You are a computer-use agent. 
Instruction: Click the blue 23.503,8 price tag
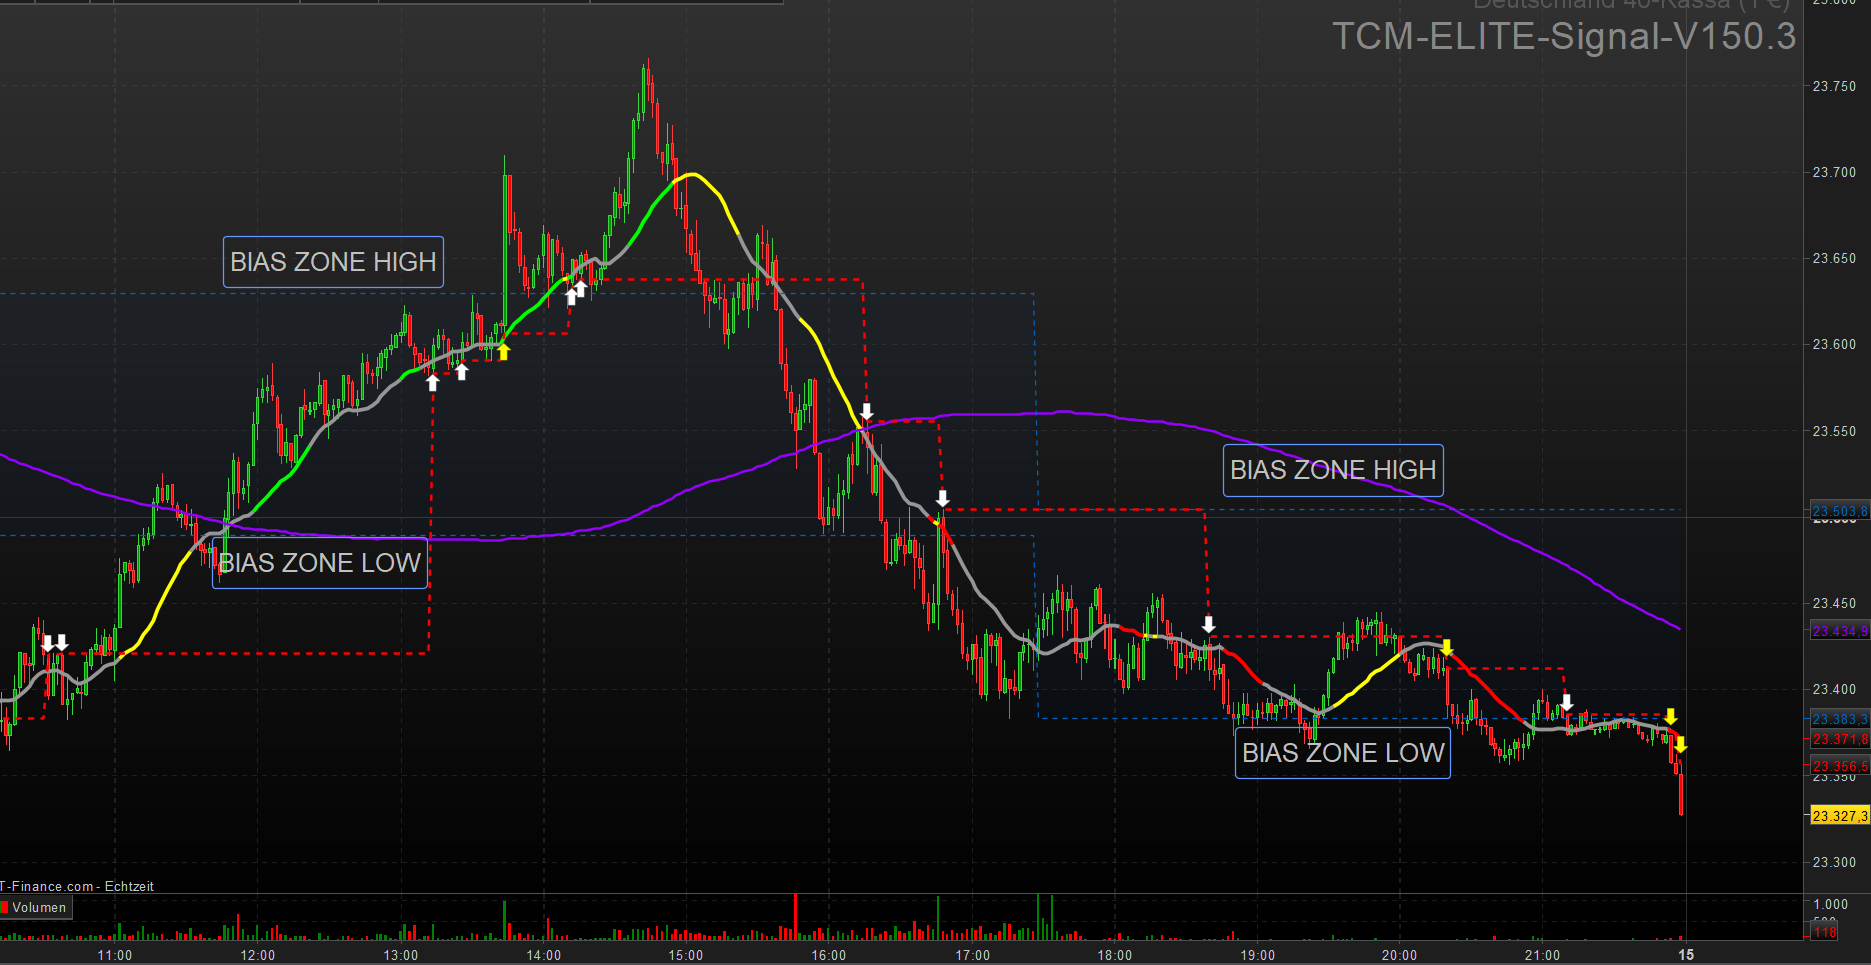1839,511
